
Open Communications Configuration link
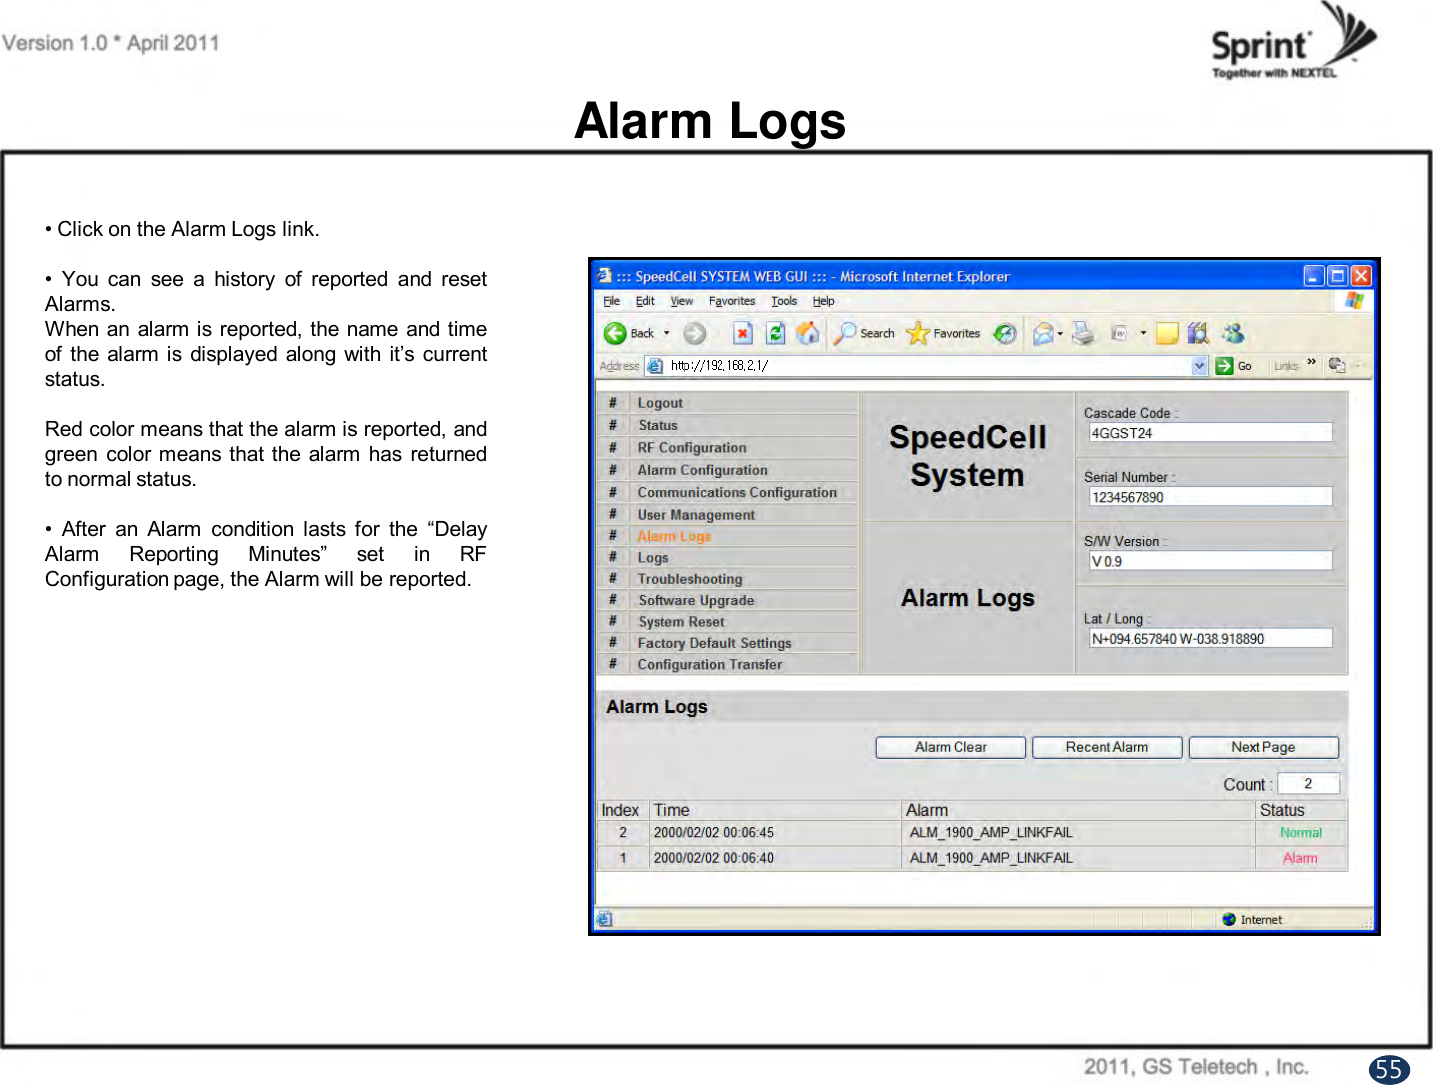[737, 492]
